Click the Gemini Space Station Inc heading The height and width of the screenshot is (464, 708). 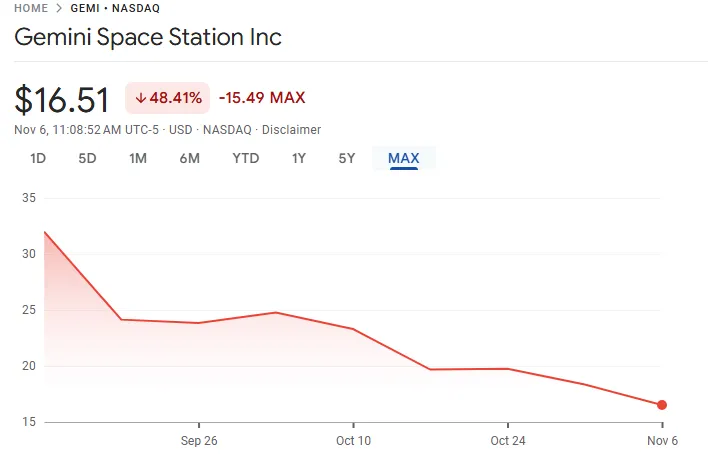point(148,38)
